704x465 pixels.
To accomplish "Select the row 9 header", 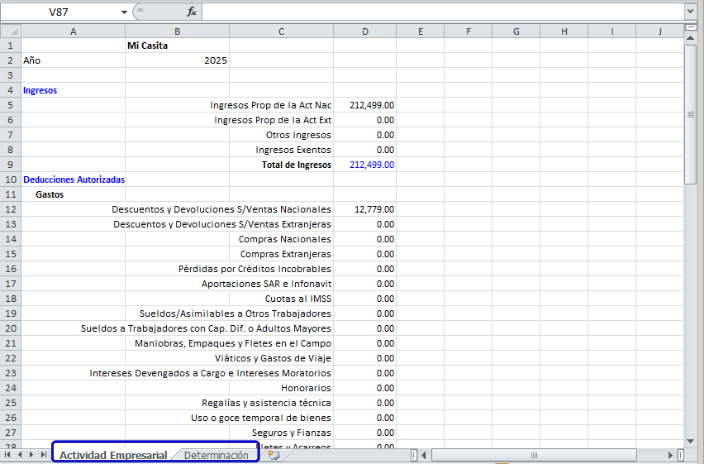I will [x=10, y=165].
